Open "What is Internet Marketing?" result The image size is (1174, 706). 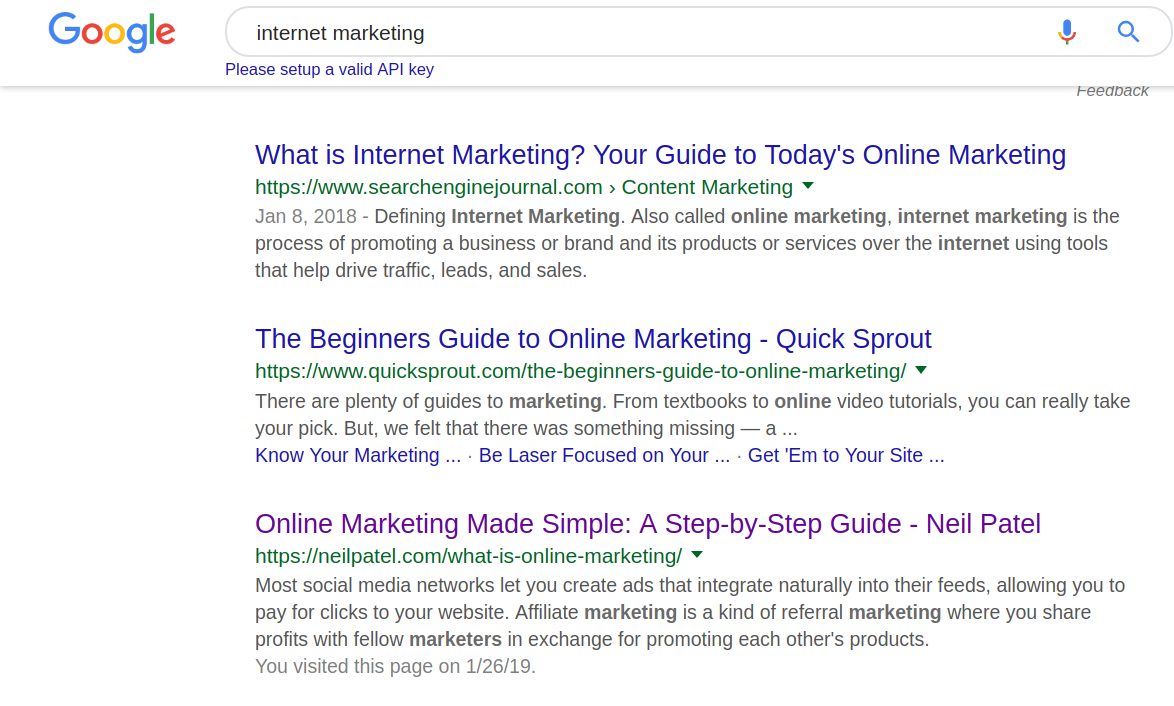pos(660,155)
